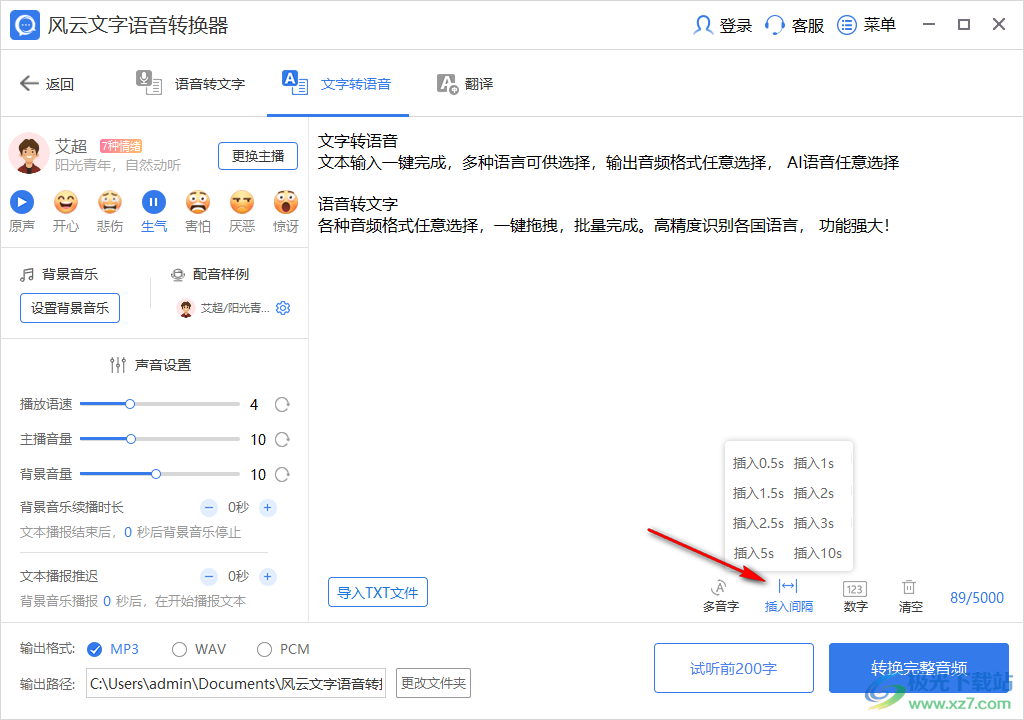The image size is (1024, 720).
Task: Clear text with 清空 trash icon
Action: click(x=909, y=587)
